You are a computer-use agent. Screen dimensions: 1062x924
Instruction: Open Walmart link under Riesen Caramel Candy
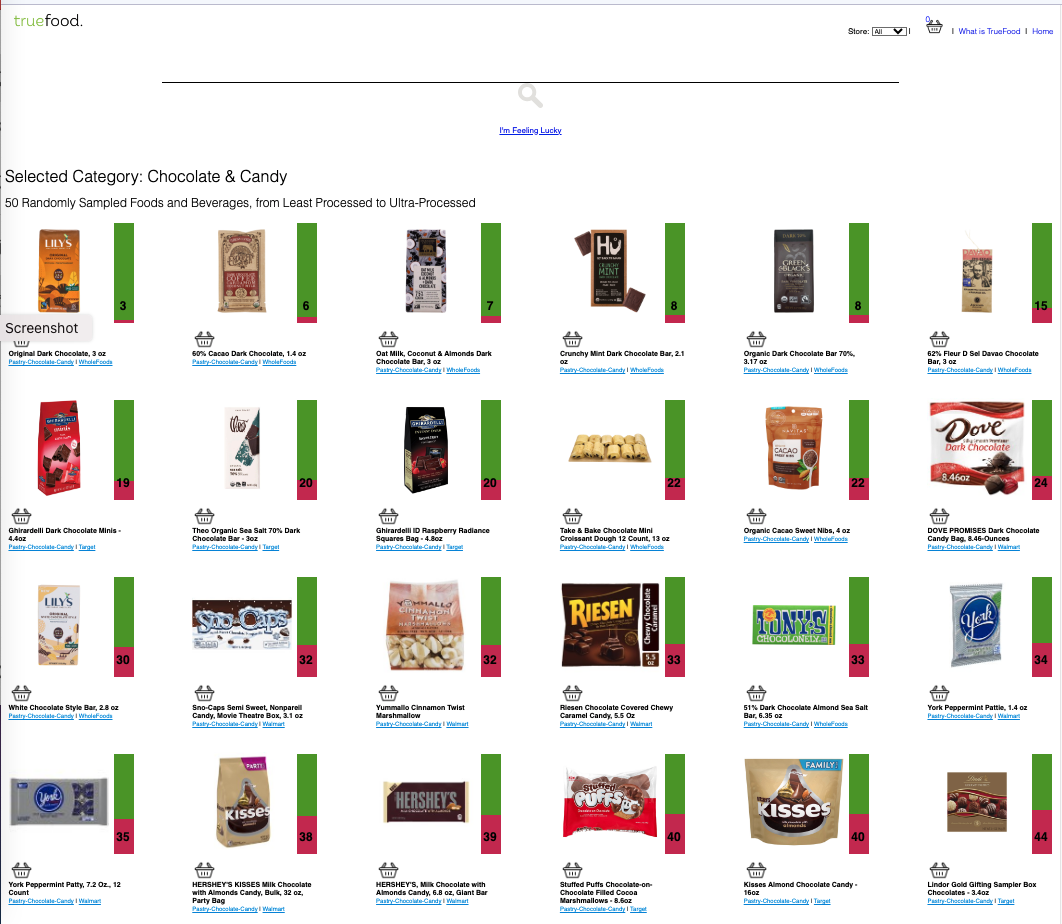point(641,724)
